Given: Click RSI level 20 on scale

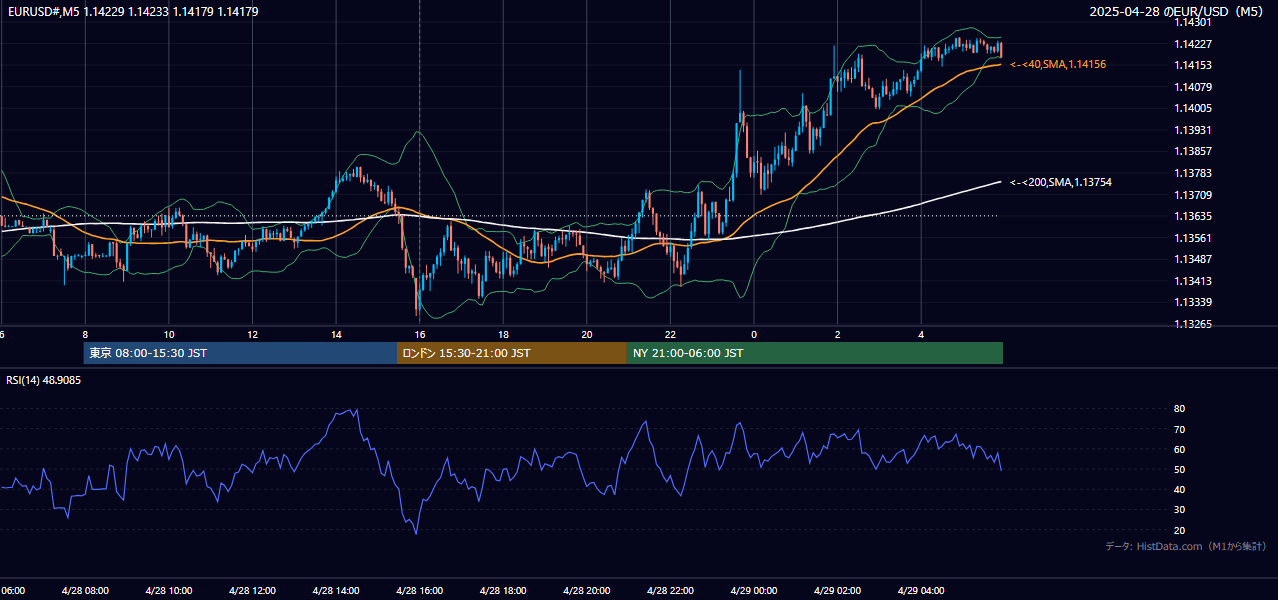Looking at the screenshot, I should pyautogui.click(x=1179, y=530).
